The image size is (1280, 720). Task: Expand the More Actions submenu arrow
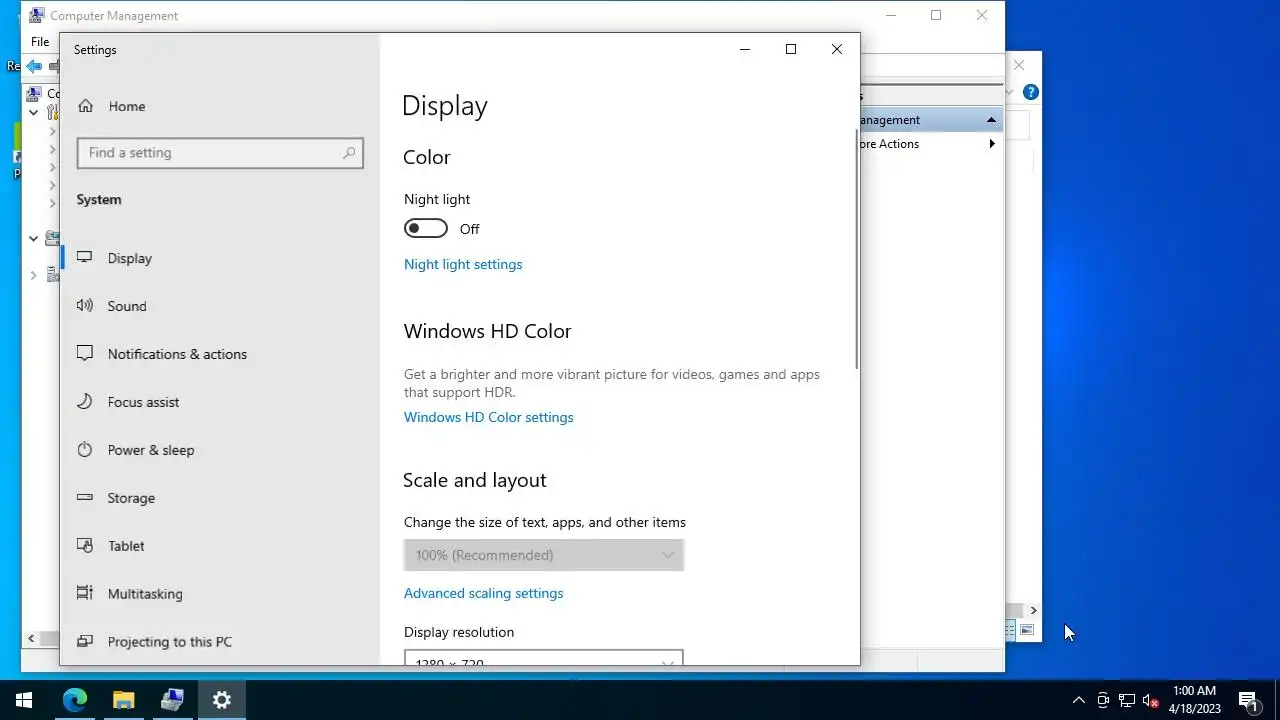(x=992, y=144)
